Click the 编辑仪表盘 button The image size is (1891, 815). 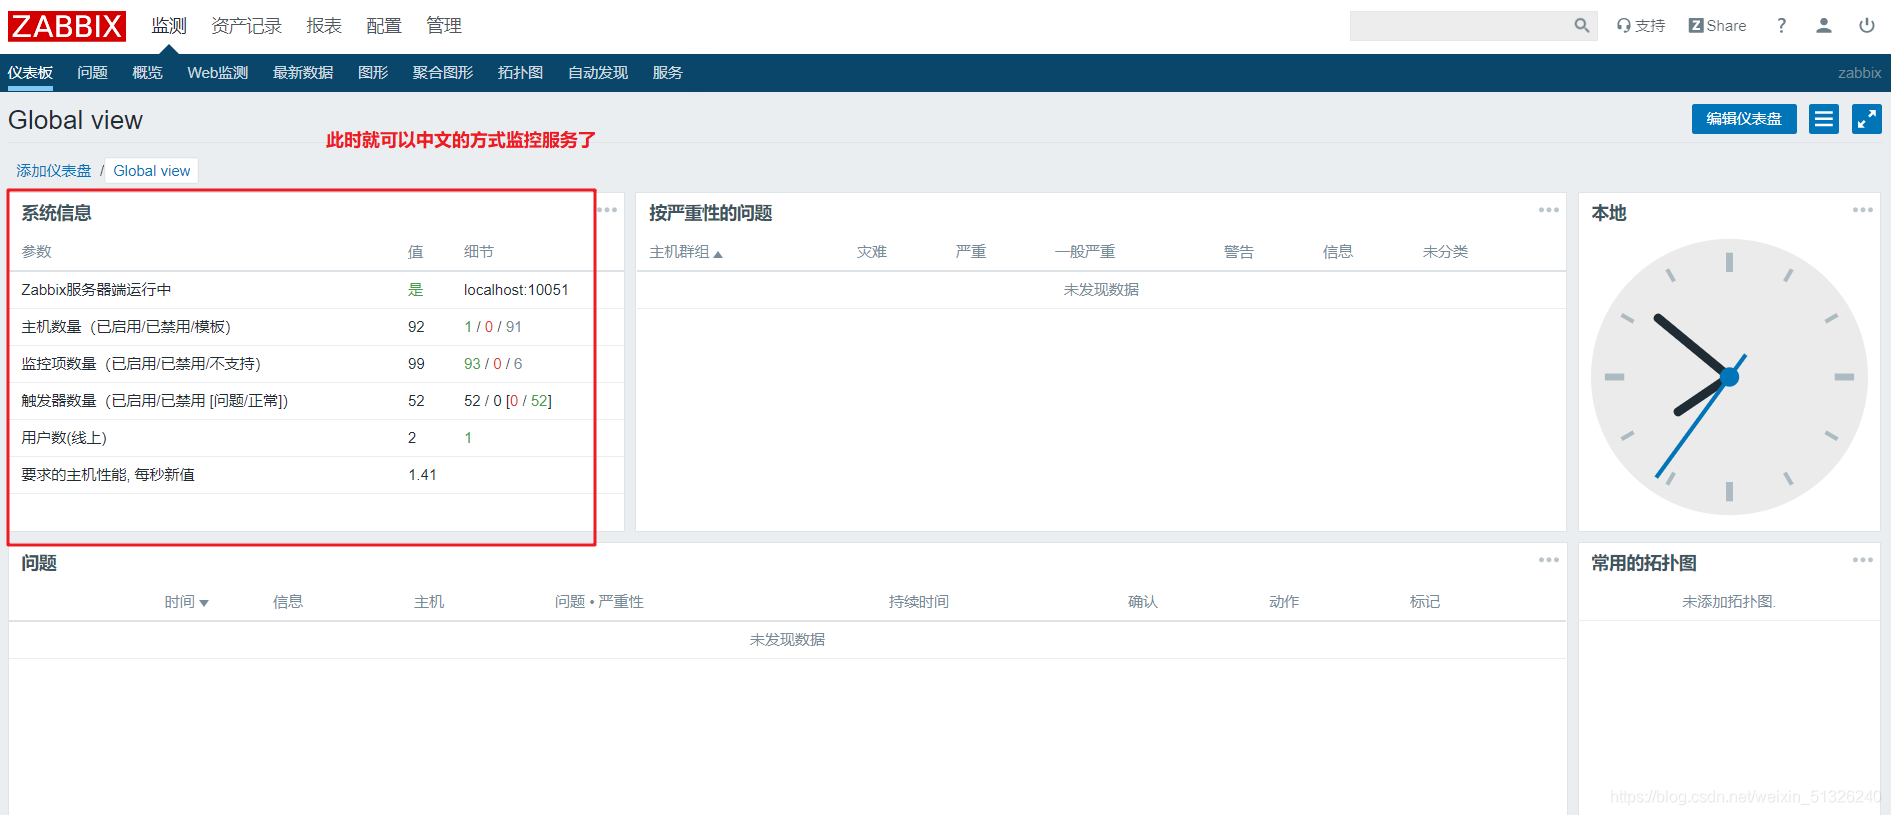pos(1743,119)
